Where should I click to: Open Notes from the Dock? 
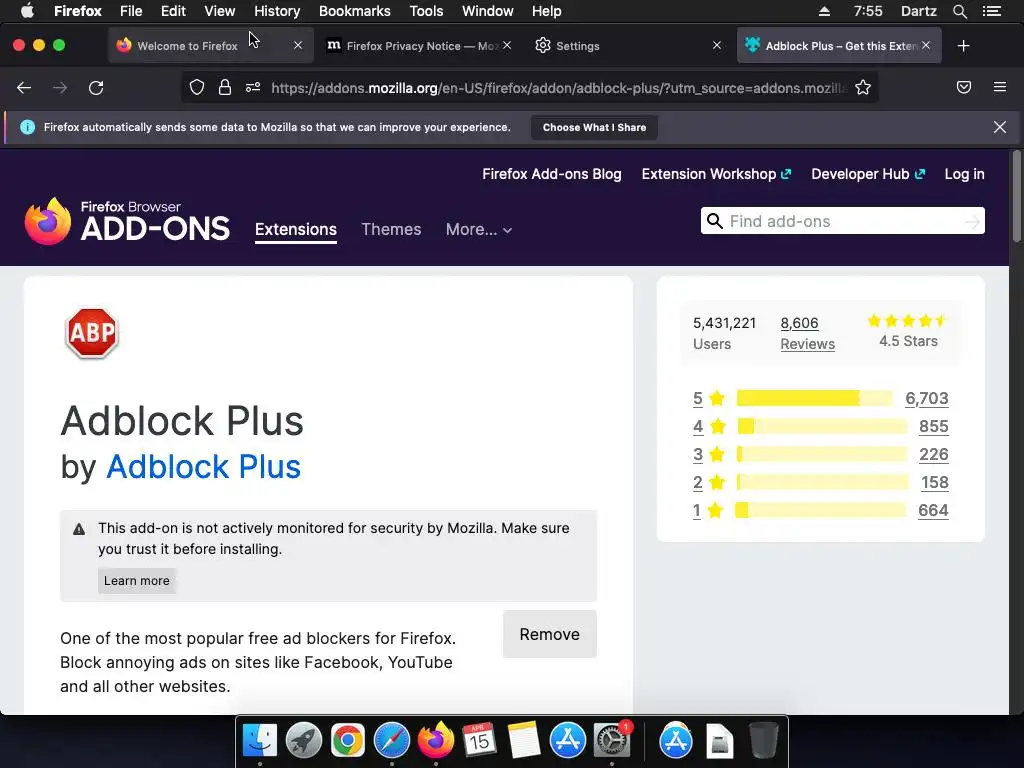pos(524,741)
